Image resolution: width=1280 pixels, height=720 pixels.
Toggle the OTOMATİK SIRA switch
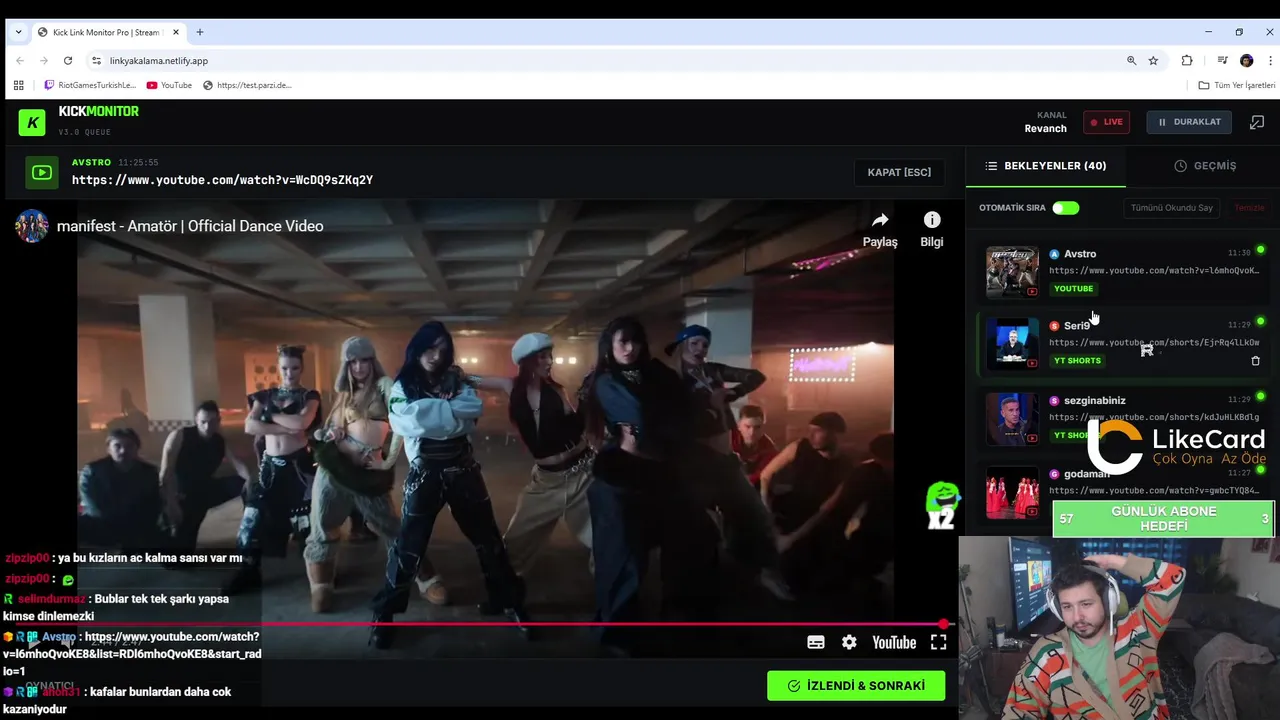pos(1065,208)
